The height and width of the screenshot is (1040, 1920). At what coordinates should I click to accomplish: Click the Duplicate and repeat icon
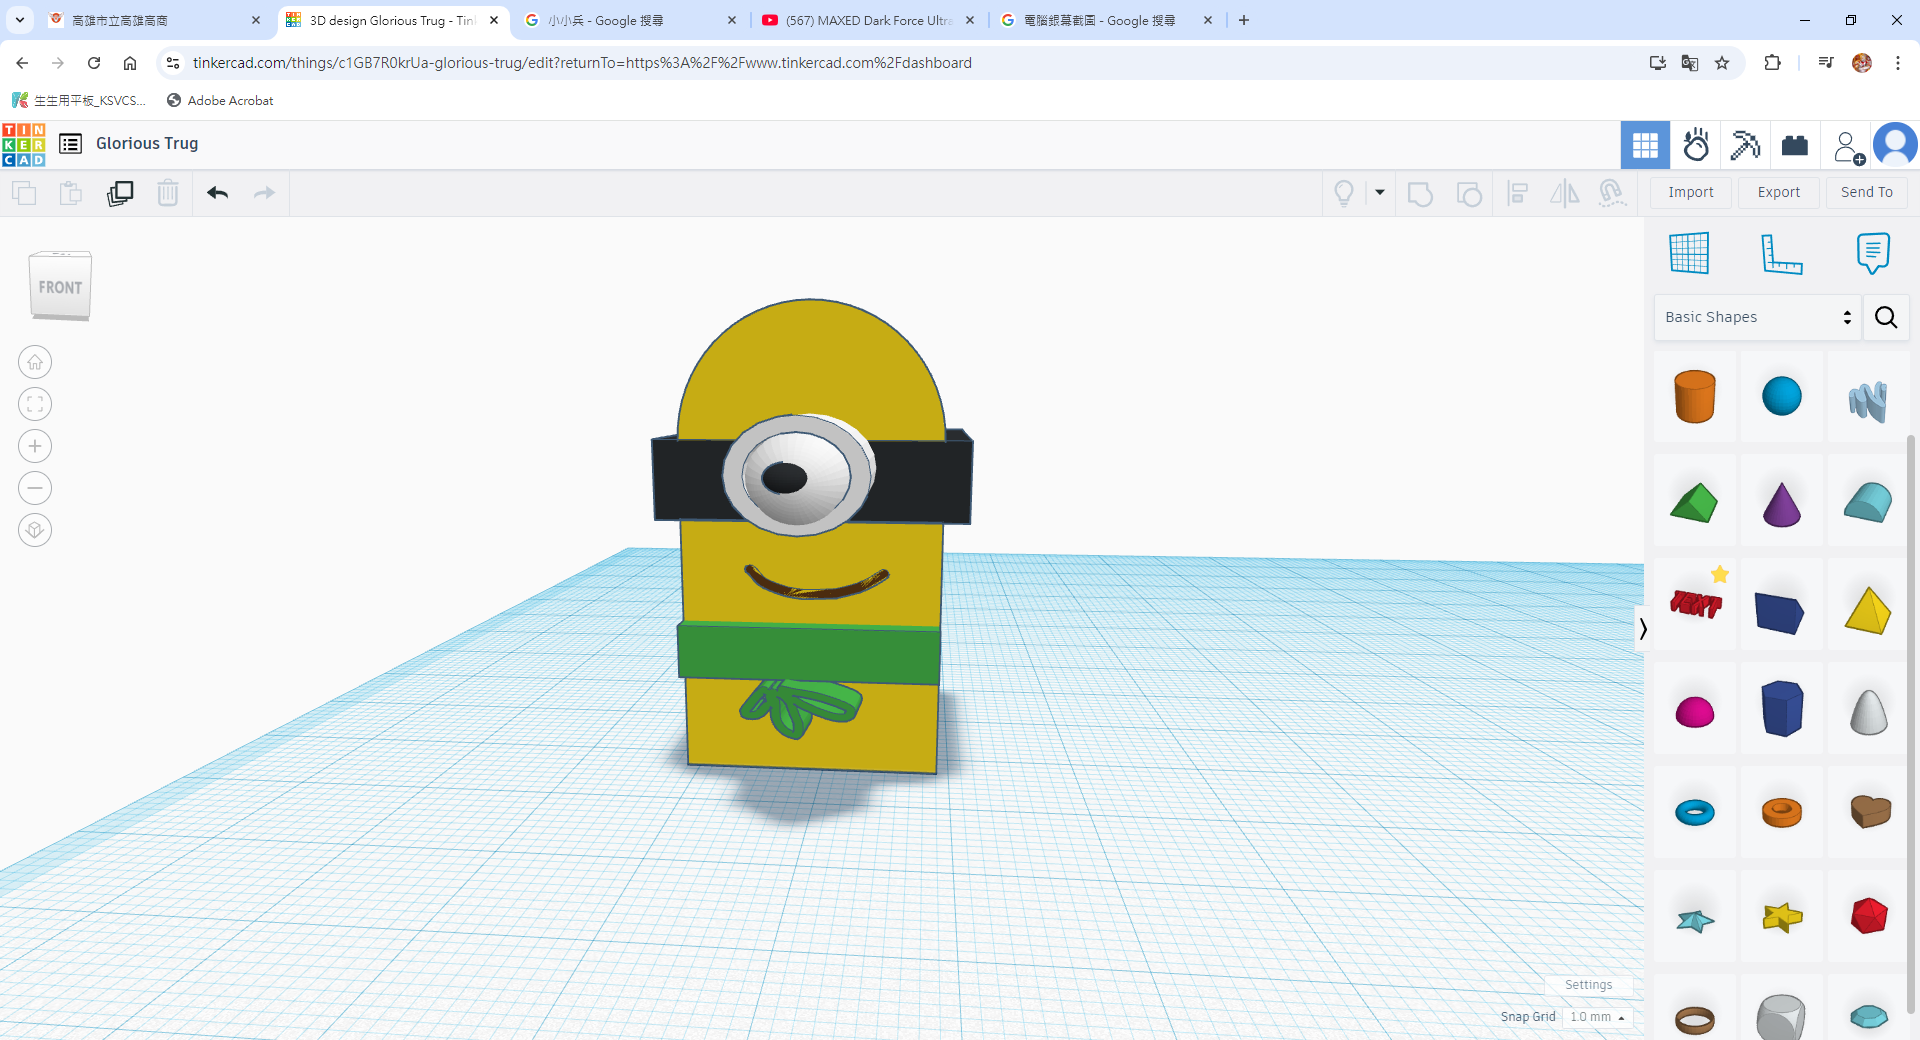click(120, 193)
